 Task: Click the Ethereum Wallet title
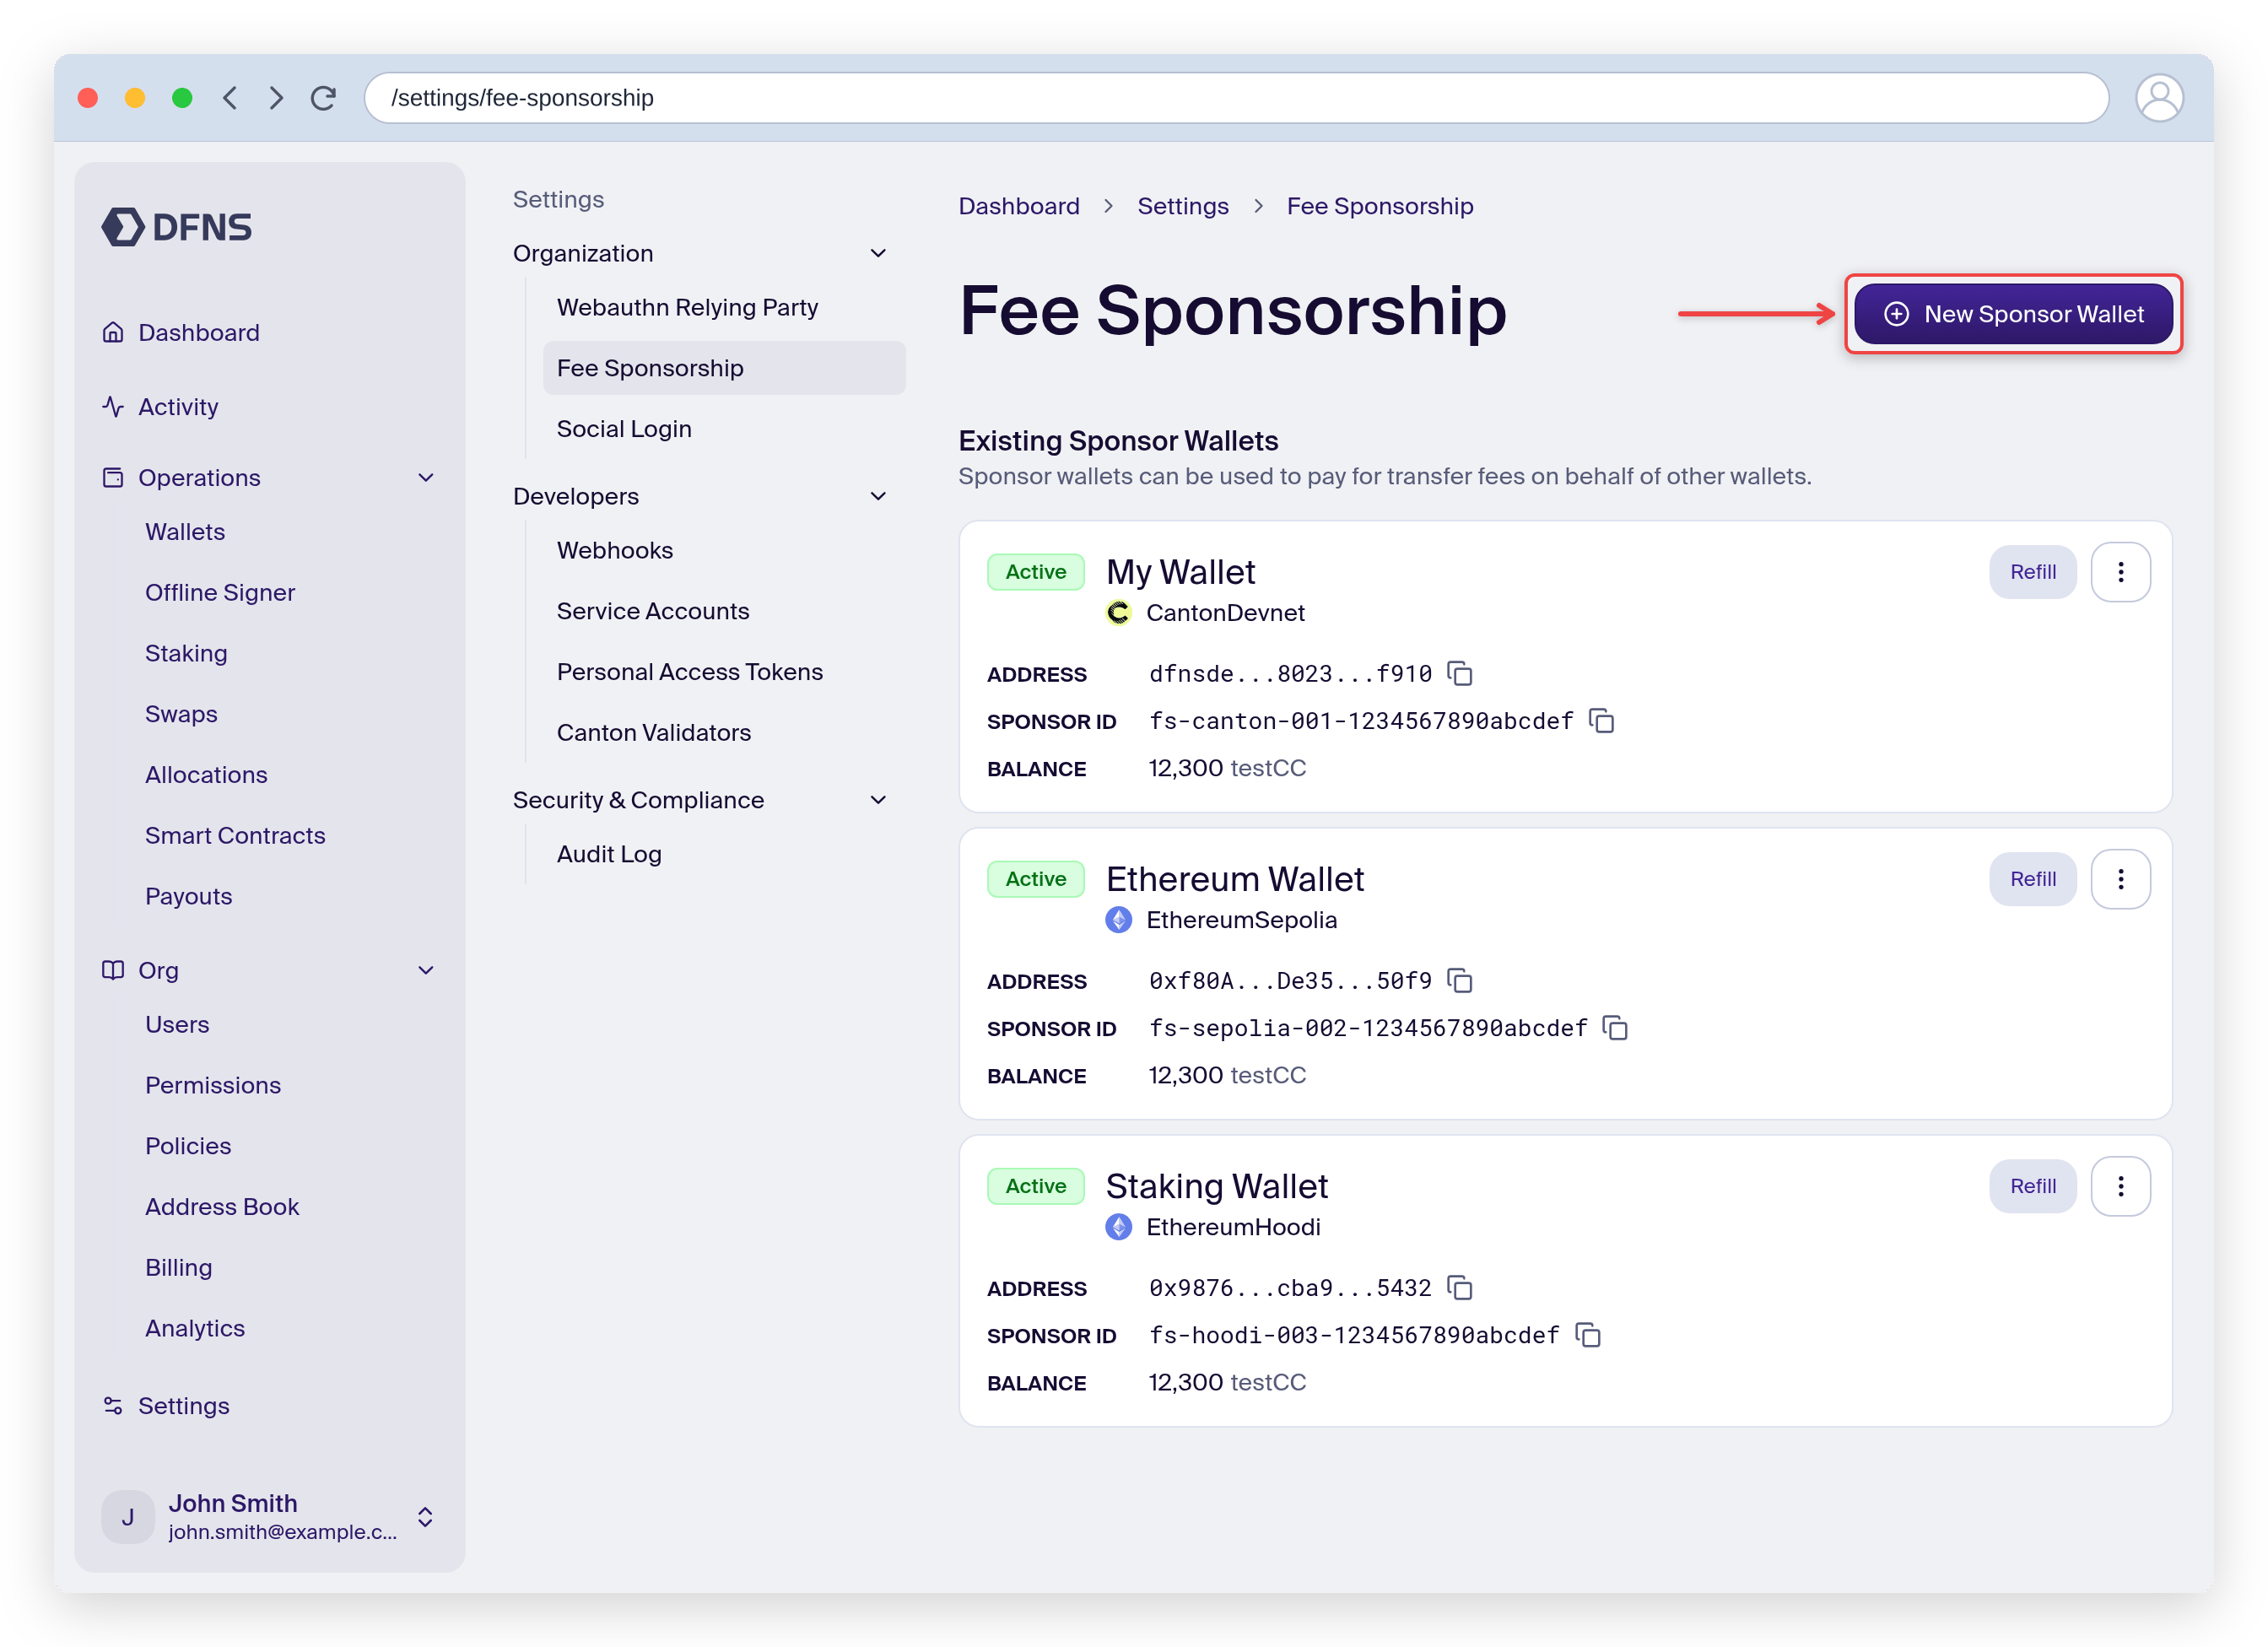click(x=1235, y=879)
